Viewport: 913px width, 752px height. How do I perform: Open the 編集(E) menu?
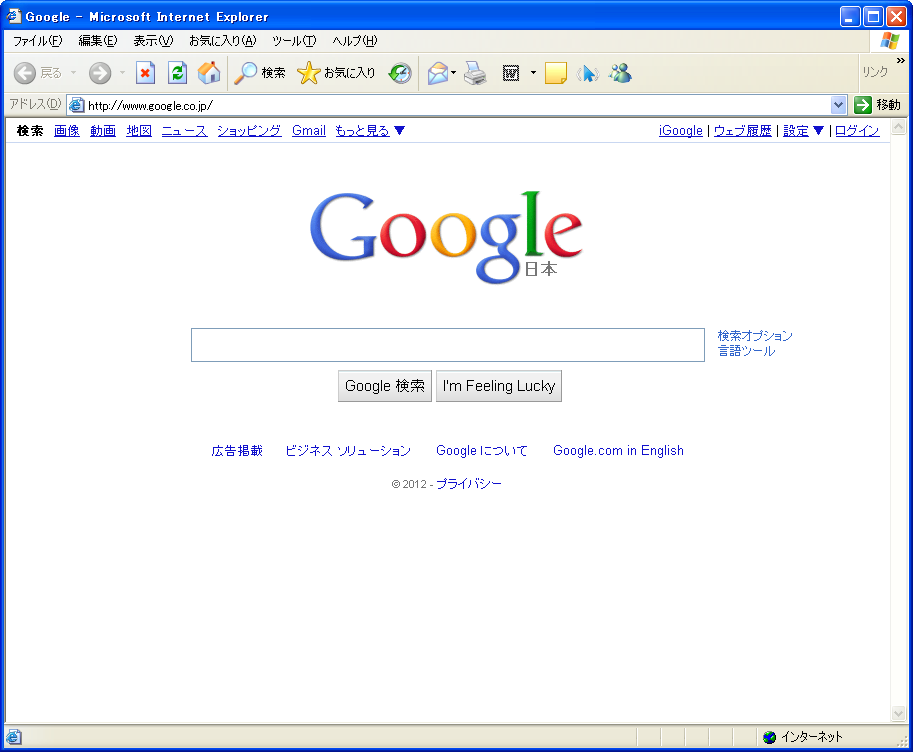[x=98, y=41]
